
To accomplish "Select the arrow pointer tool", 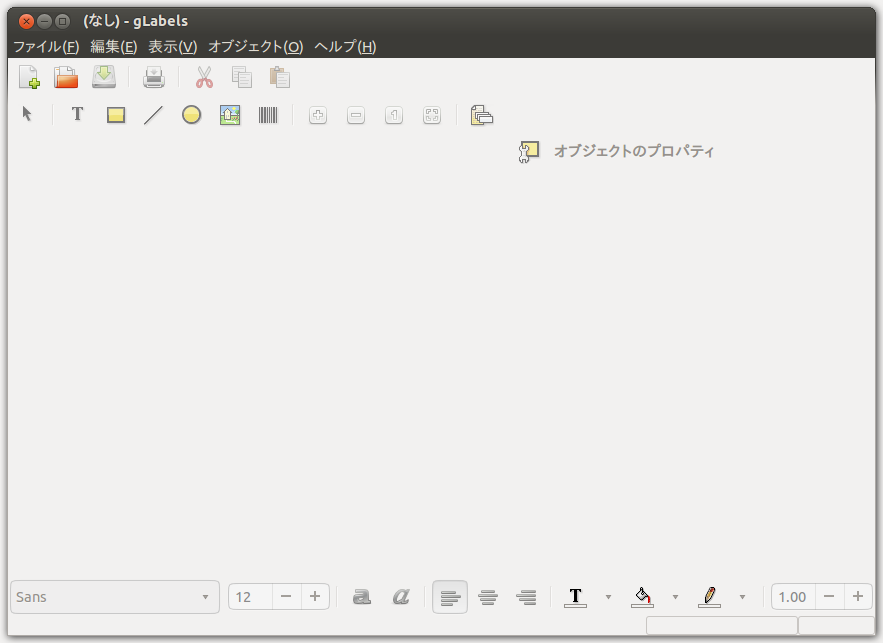I will click(27, 114).
